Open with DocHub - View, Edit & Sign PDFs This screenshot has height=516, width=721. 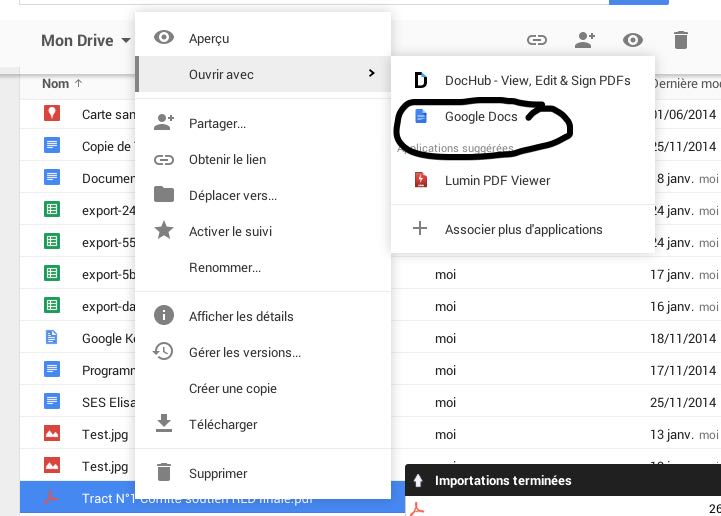tap(523, 80)
